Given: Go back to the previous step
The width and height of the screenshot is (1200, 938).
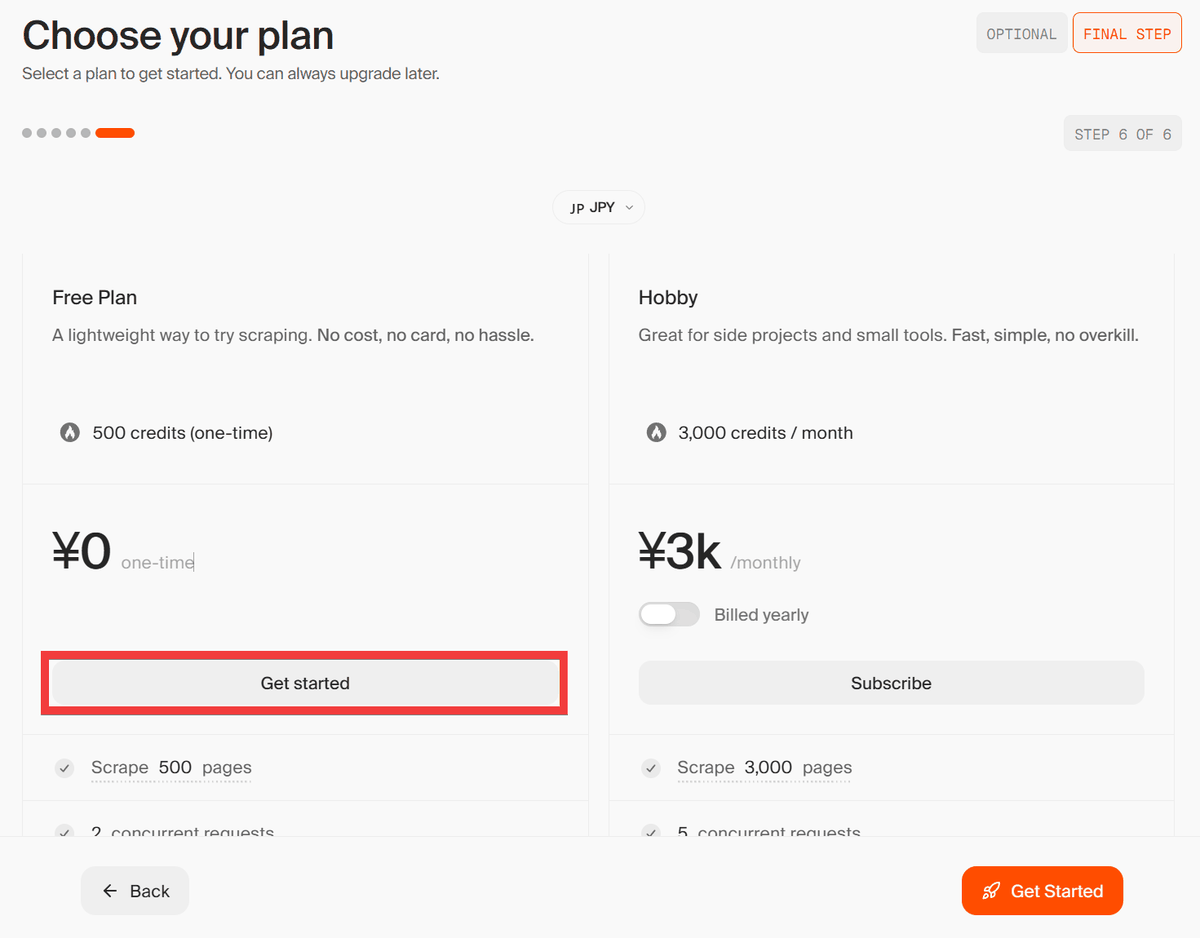Looking at the screenshot, I should [135, 891].
